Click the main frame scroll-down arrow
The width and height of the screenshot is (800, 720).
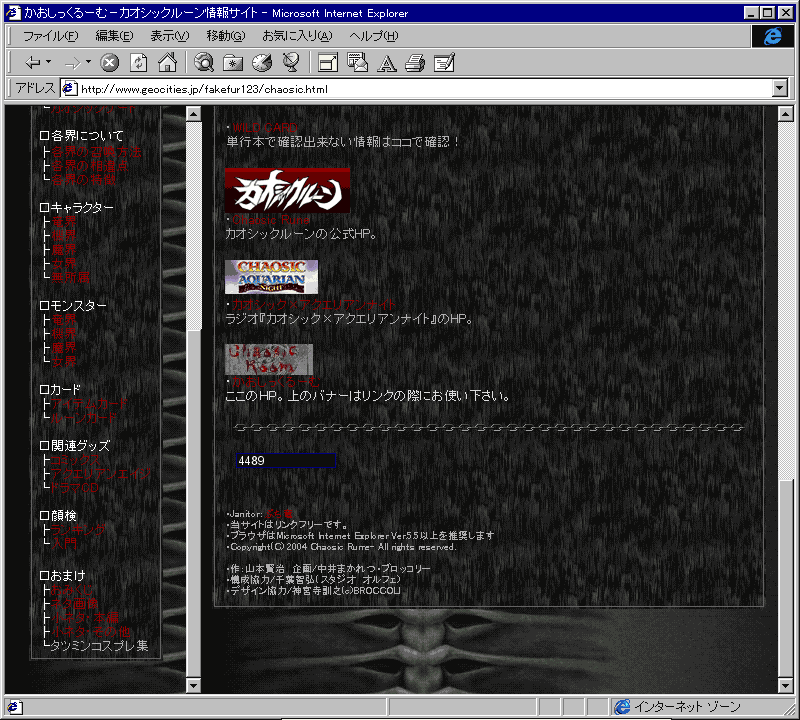coord(786,685)
